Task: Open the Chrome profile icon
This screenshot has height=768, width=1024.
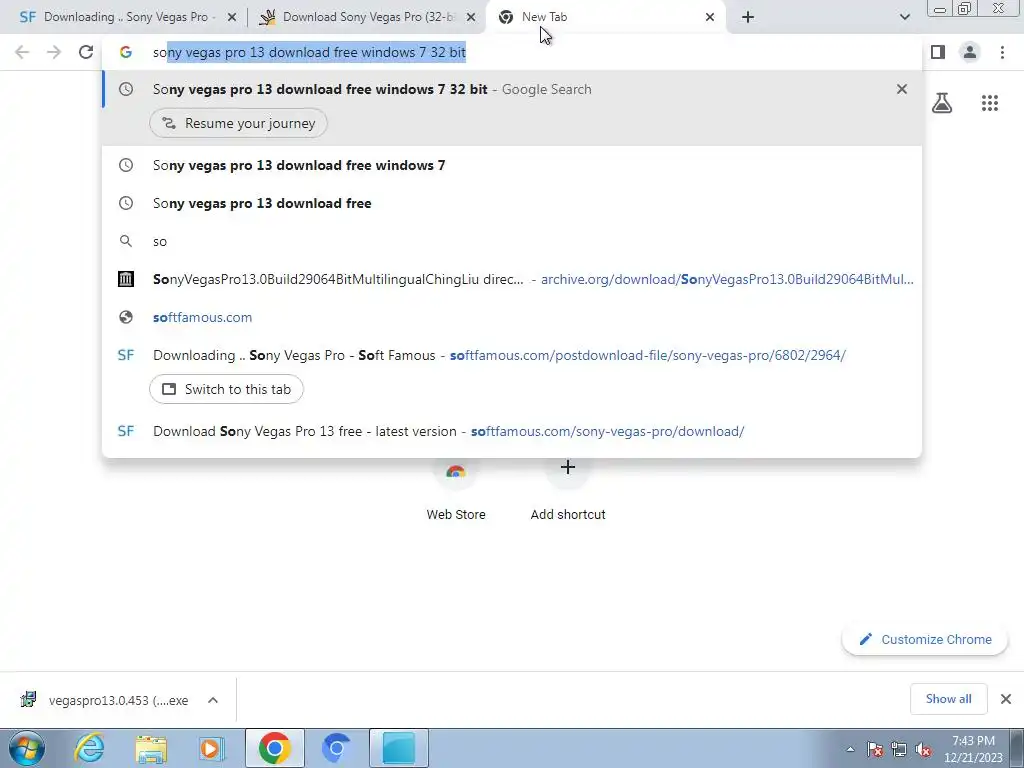Action: [970, 52]
